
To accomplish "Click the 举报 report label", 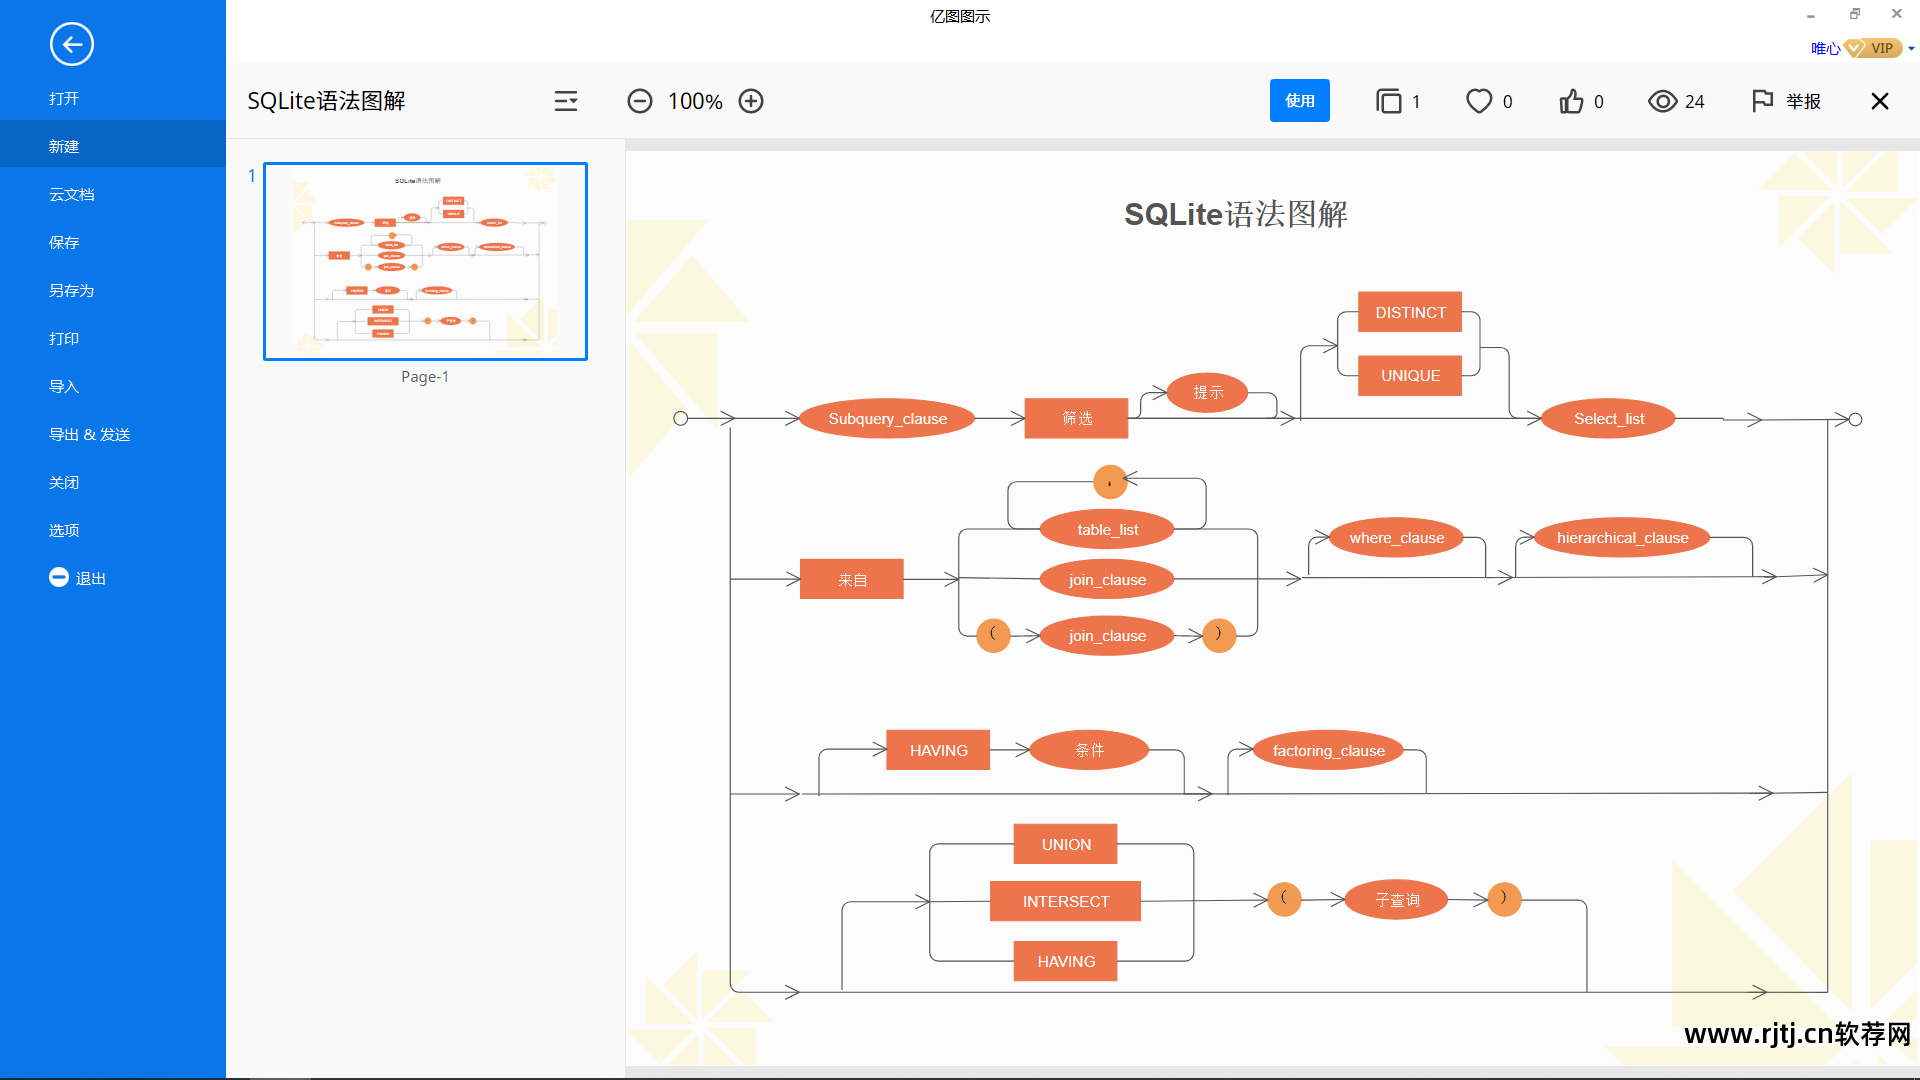I will click(1803, 101).
